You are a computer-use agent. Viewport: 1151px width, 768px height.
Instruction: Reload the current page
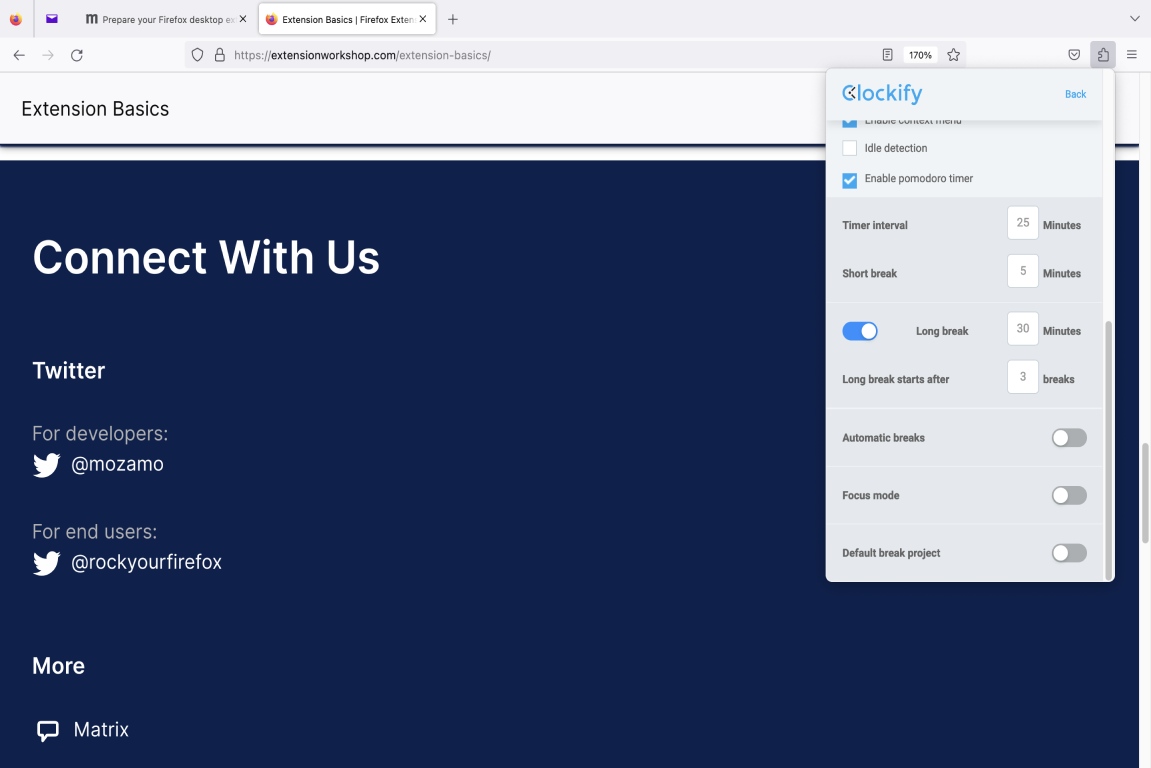click(x=76, y=55)
